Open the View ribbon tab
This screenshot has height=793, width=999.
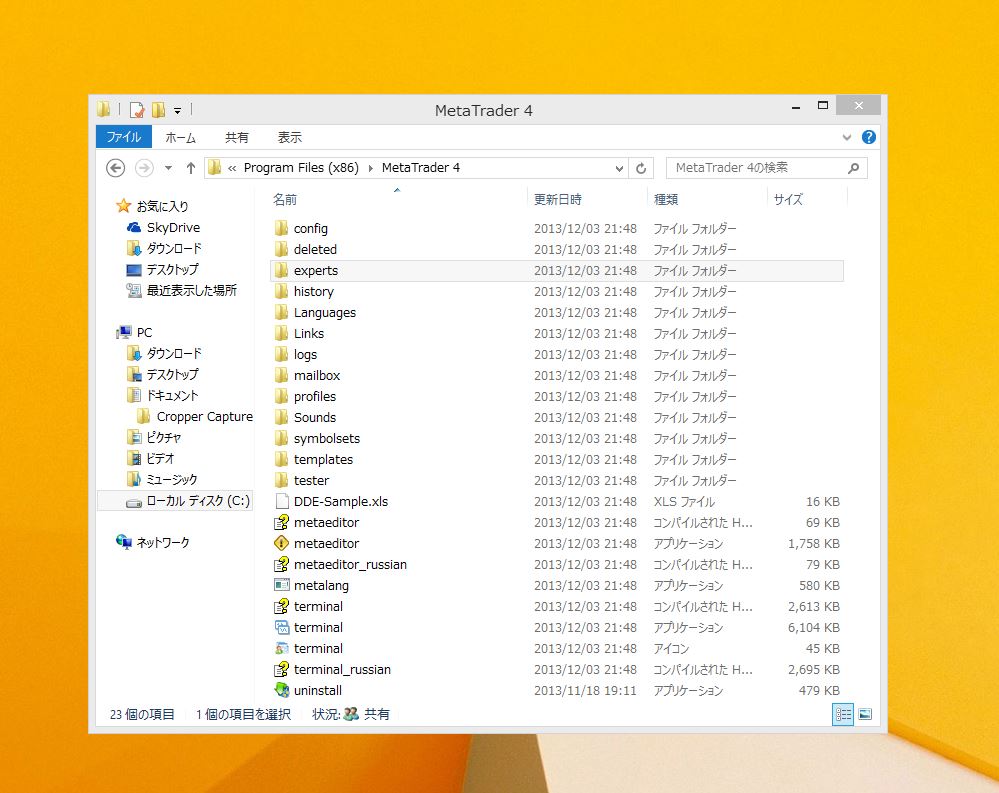tap(289, 137)
